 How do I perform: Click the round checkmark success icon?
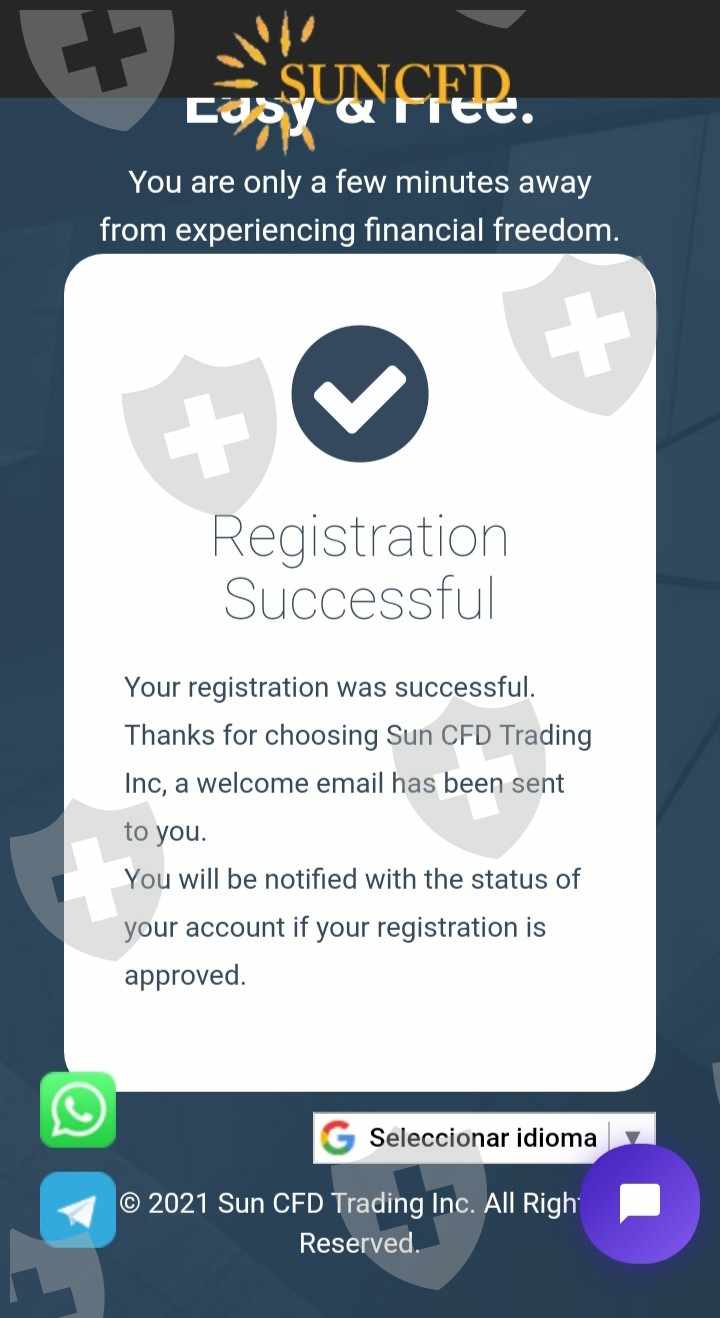pos(360,393)
